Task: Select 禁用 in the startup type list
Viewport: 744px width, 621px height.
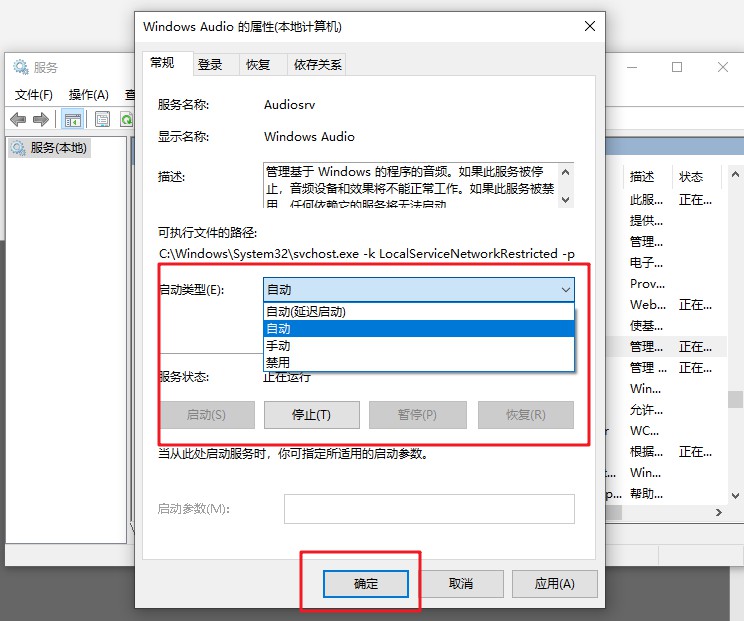Action: click(x=278, y=362)
